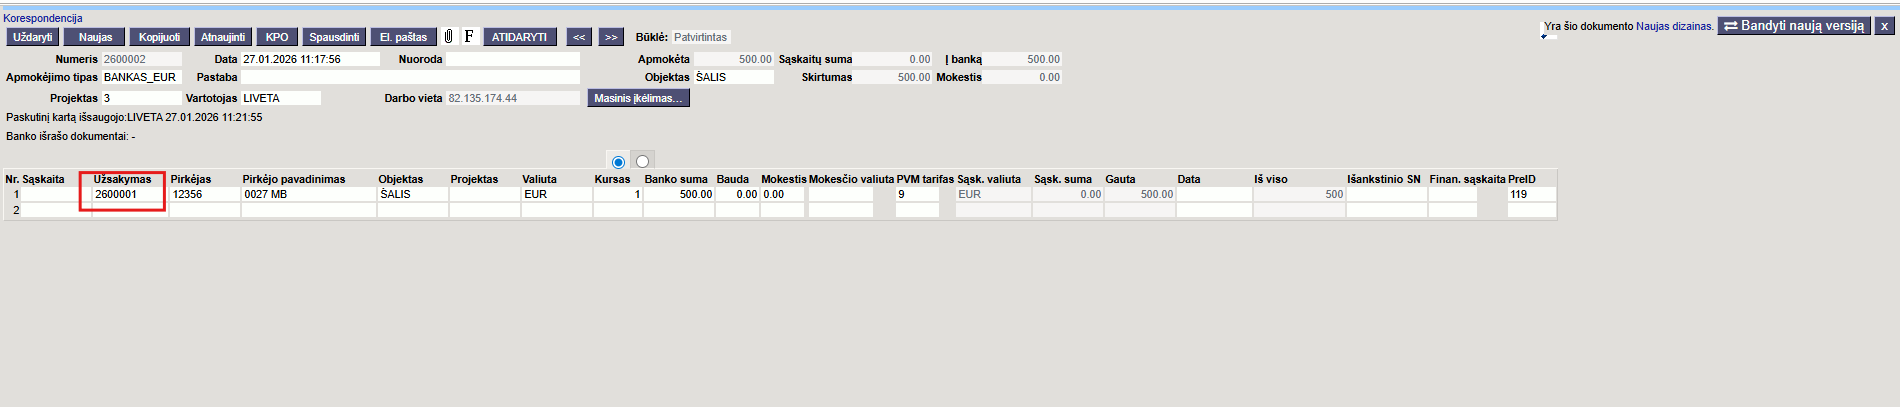Go to previous document with << arrow
The image size is (1900, 407).
pos(579,37)
